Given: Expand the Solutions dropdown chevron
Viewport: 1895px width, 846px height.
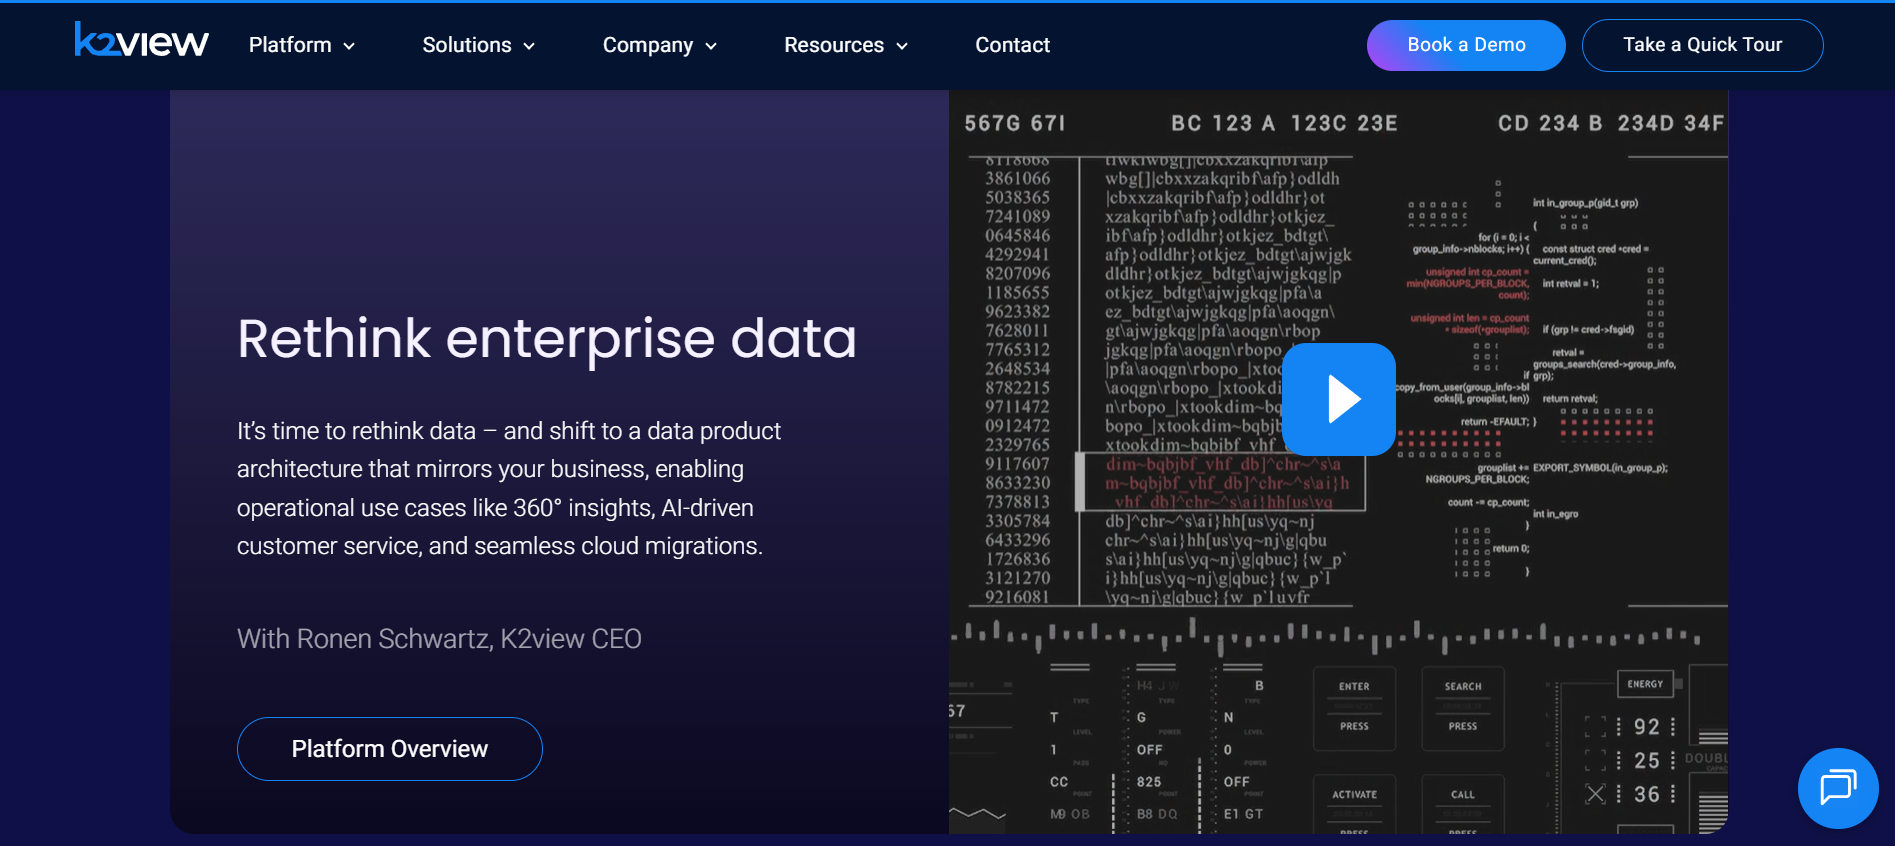Looking at the screenshot, I should pos(529,46).
